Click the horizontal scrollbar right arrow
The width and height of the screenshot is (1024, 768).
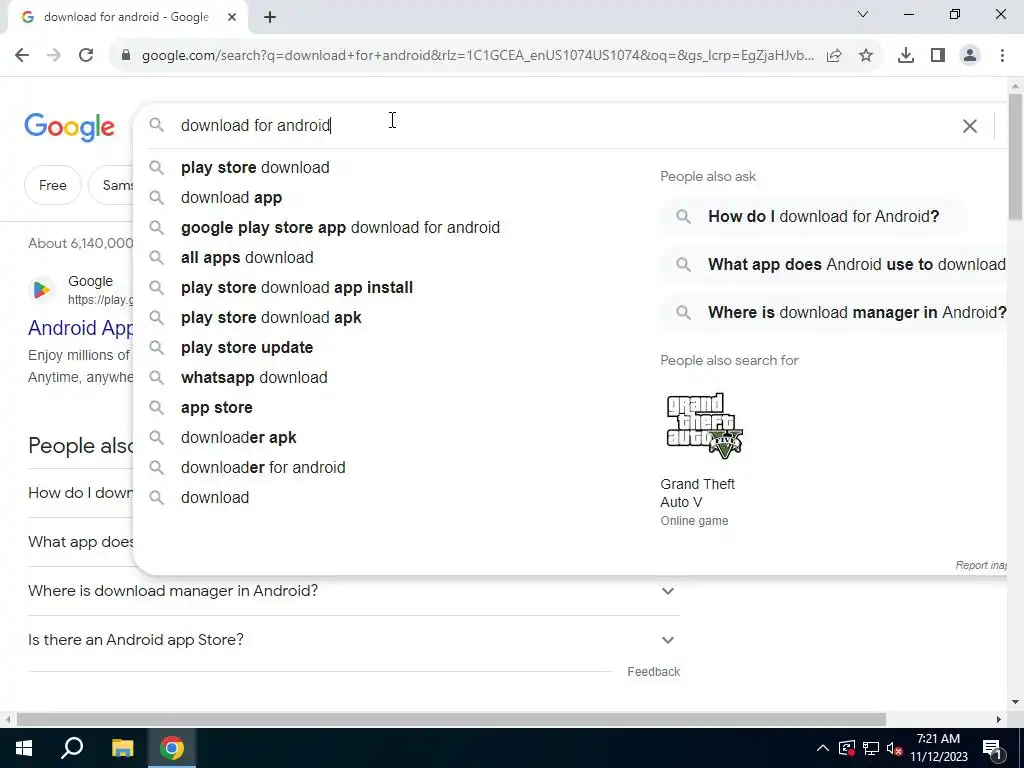(999, 720)
